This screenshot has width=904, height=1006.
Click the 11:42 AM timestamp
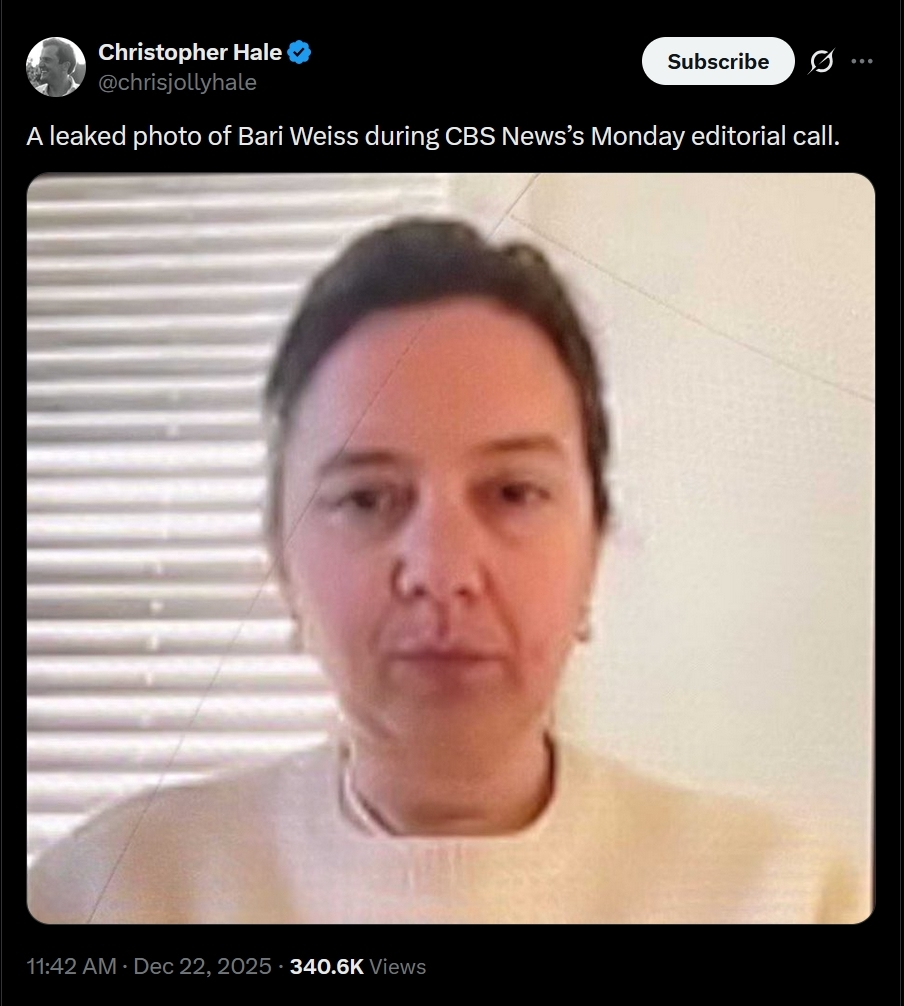pos(71,966)
